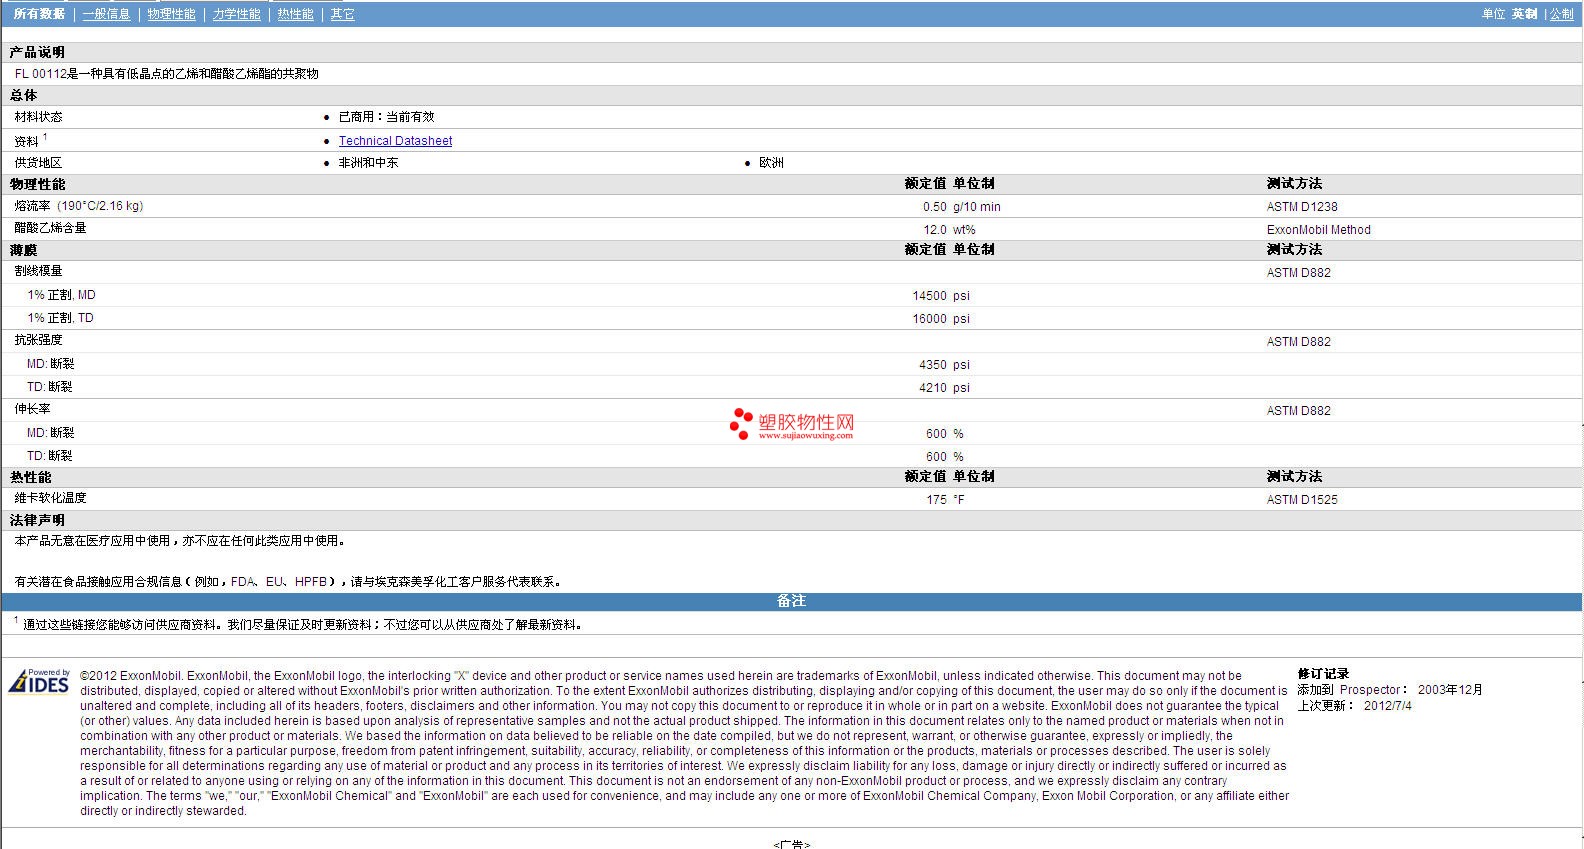Click the 伸长率 row label
The width and height of the screenshot is (1584, 849).
32,409
